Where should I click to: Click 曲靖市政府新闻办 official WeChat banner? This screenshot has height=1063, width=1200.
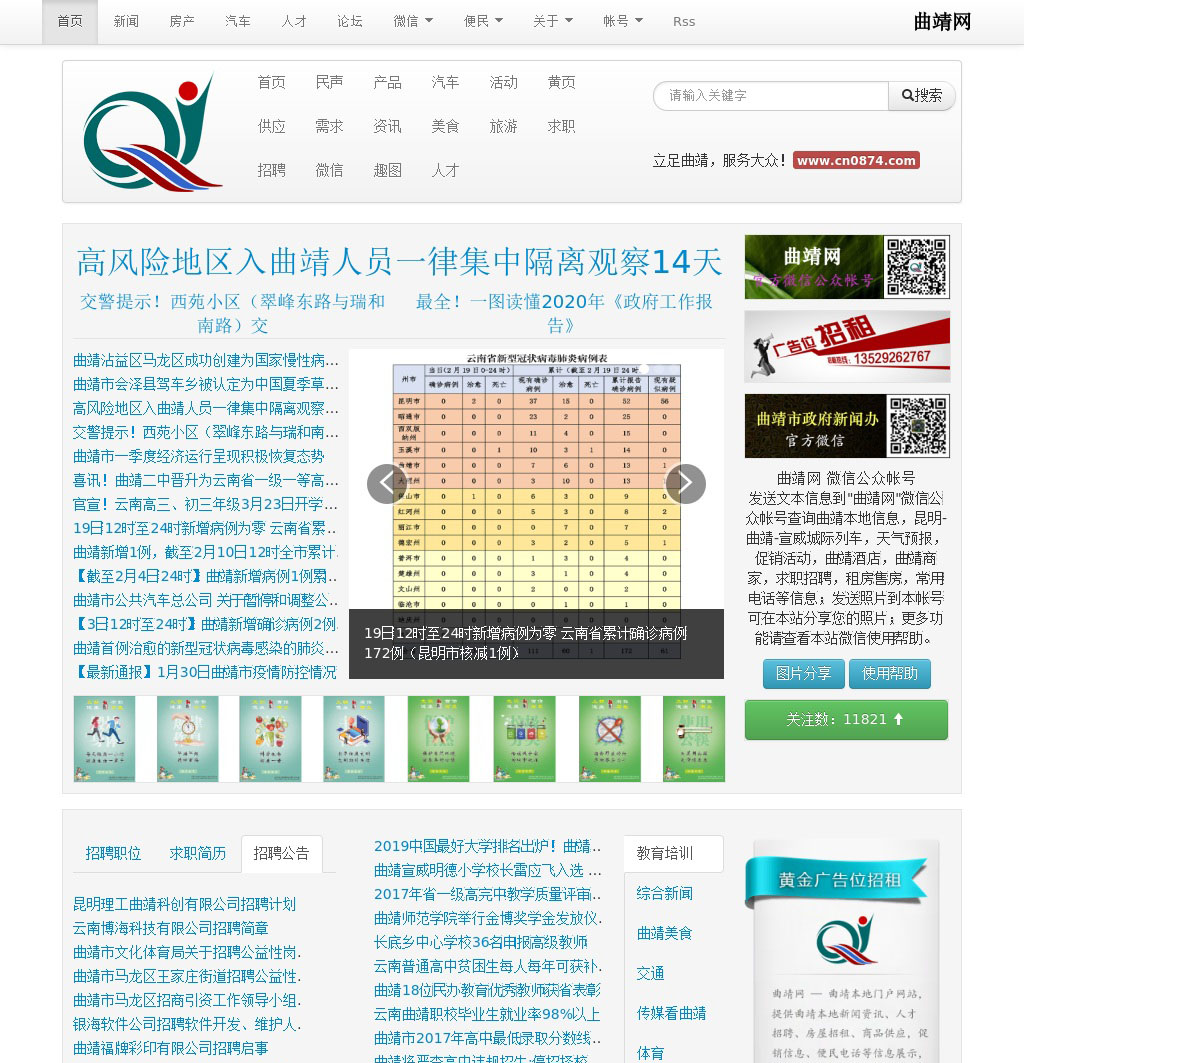click(x=847, y=426)
